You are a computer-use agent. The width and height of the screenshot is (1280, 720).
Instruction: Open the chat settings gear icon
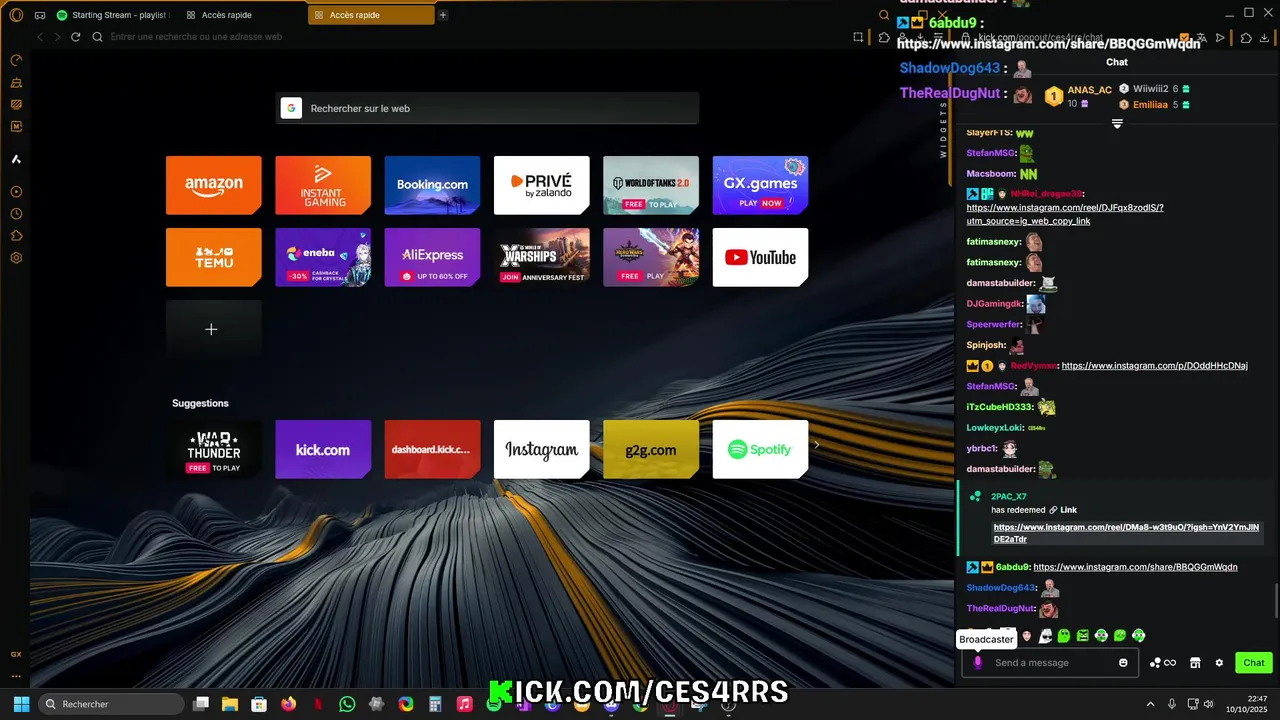coord(1219,663)
